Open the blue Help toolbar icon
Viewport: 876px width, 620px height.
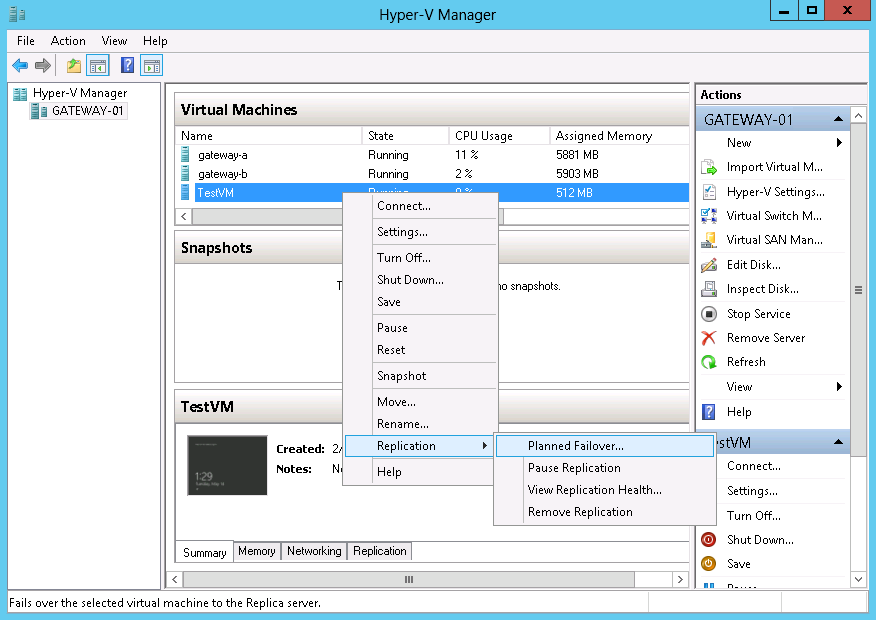(x=127, y=65)
